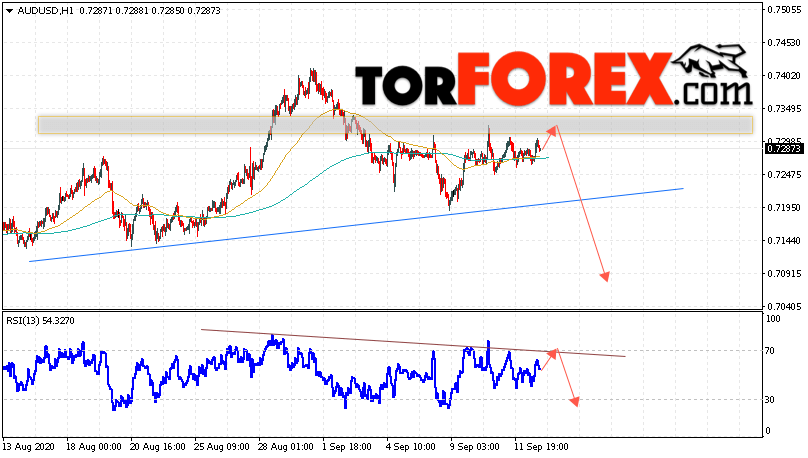Select the RSI(13) 54.3270 indicator label
Image resolution: width=808 pixels, height=458 pixels.
40,320
